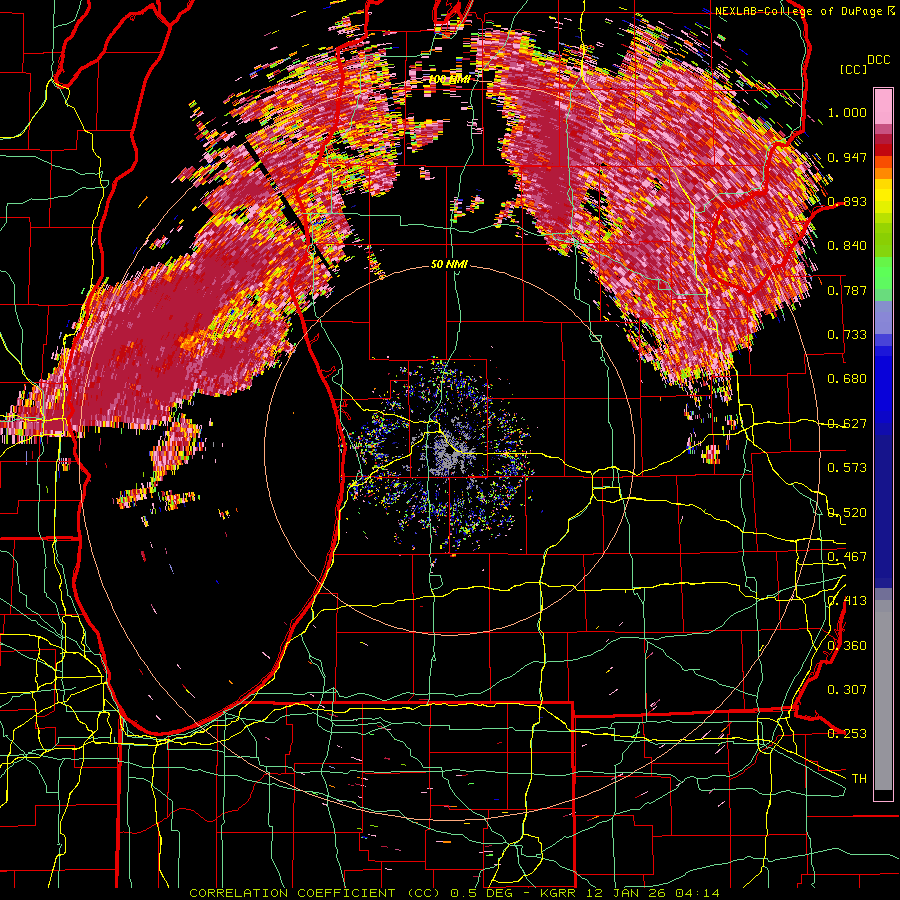The image size is (900, 900).
Task: Click the gray lower segment of color bar
Action: [883, 695]
